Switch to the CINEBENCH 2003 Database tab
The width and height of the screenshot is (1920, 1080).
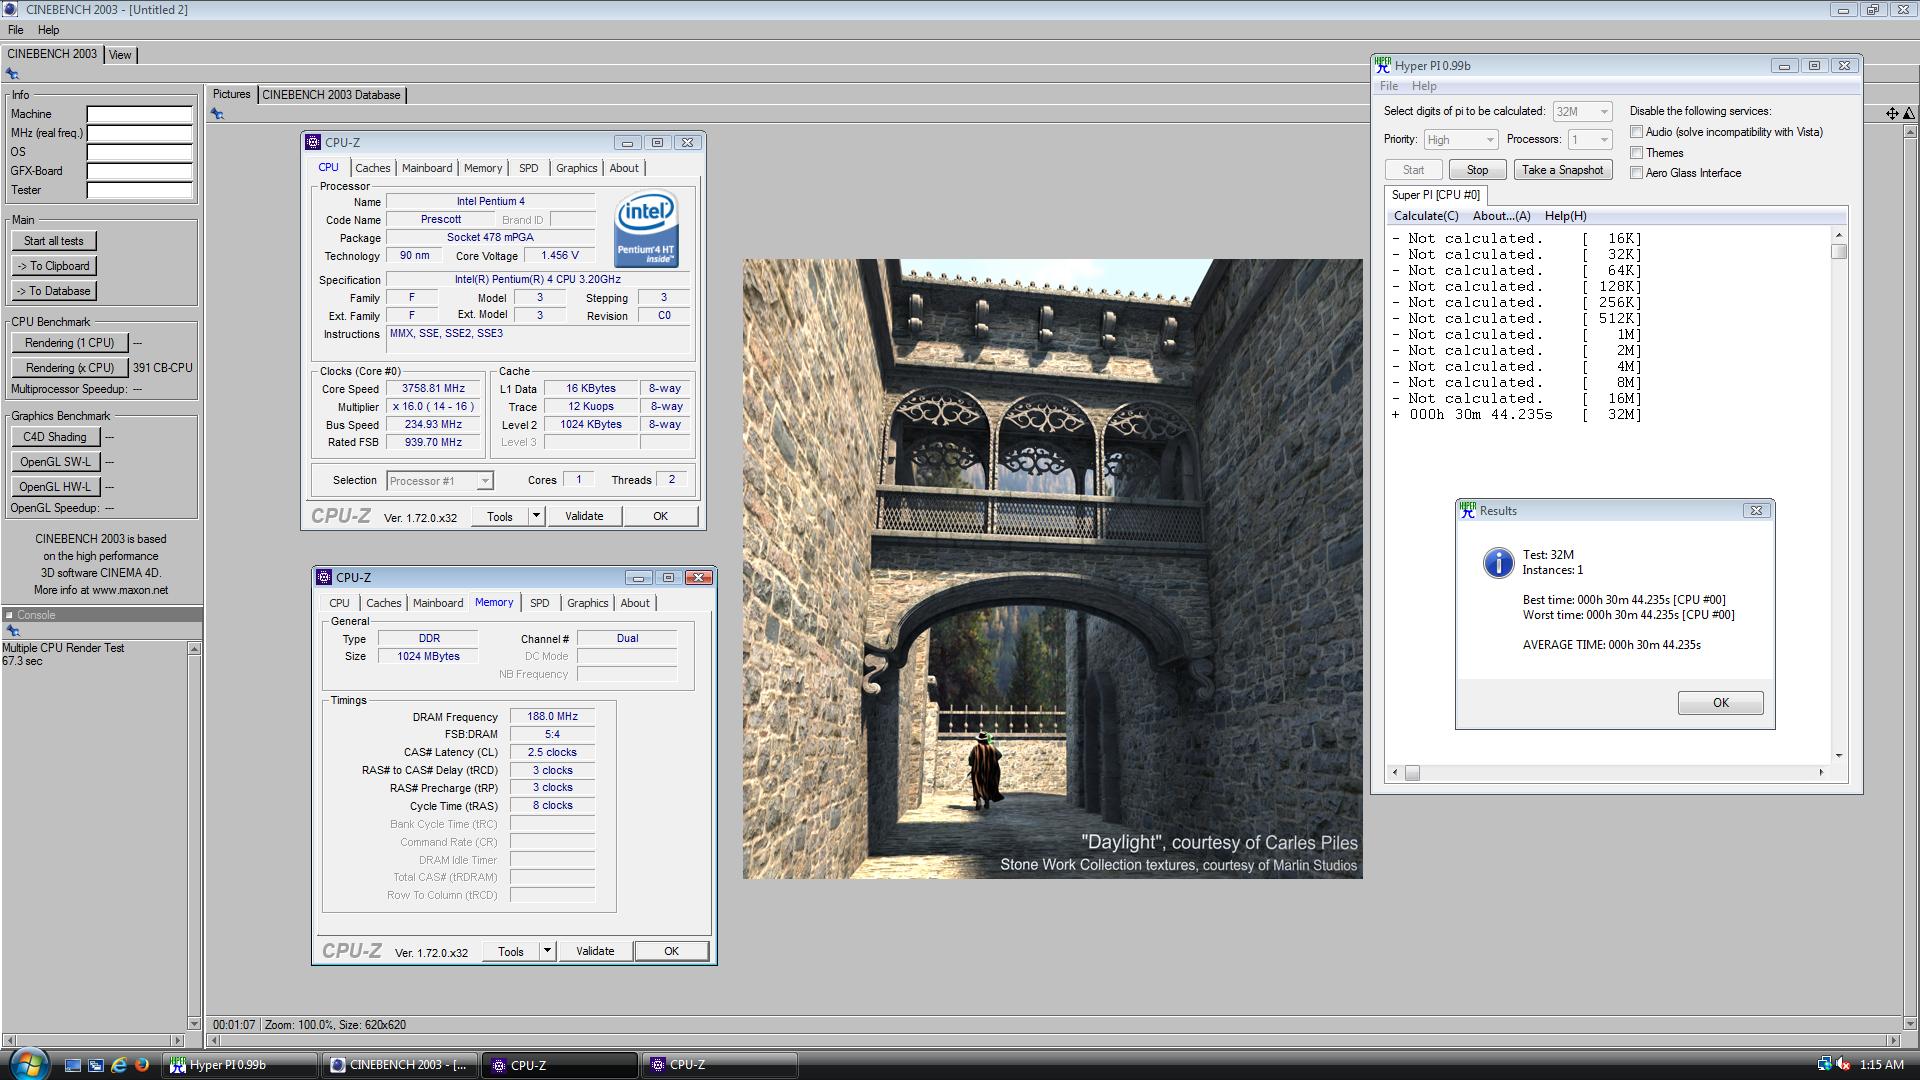[331, 95]
